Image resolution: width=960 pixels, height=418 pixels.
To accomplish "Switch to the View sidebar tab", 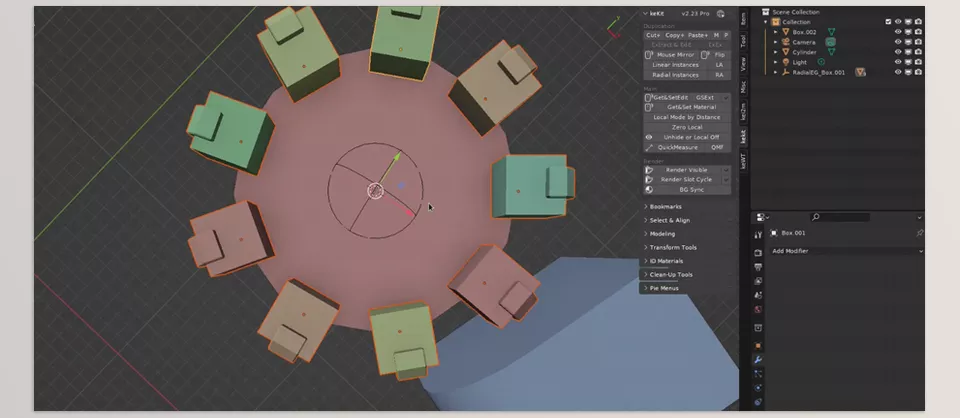I will coord(744,63).
